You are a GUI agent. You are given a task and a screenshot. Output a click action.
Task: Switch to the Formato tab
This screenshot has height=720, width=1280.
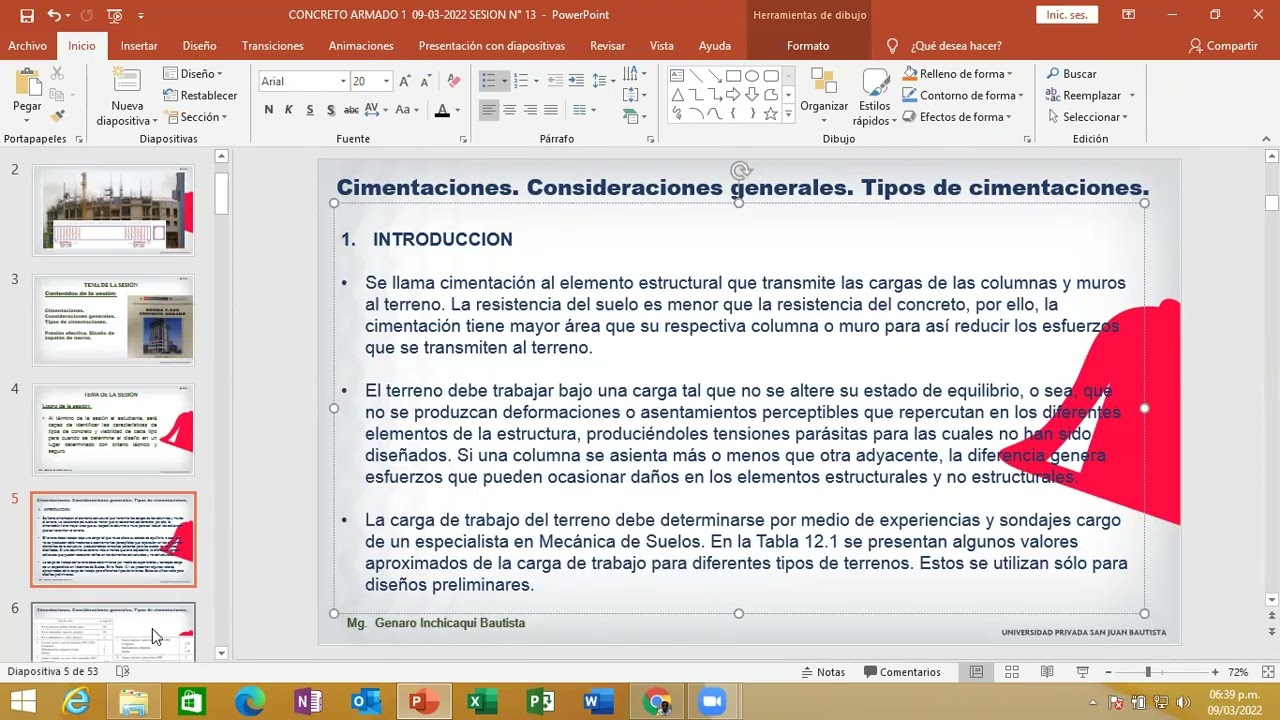[x=808, y=46]
